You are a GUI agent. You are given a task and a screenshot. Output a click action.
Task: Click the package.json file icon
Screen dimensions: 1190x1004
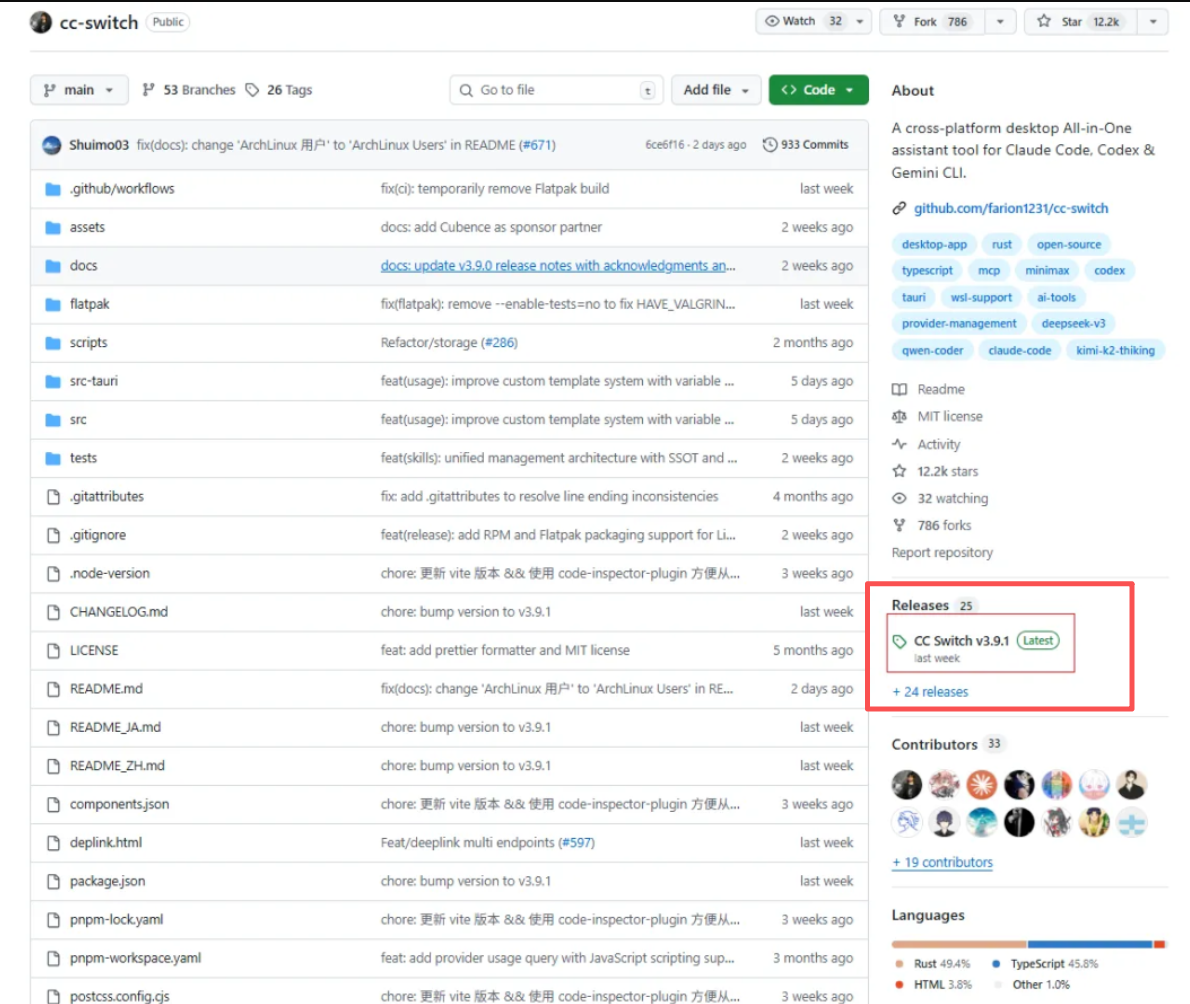(x=53, y=881)
